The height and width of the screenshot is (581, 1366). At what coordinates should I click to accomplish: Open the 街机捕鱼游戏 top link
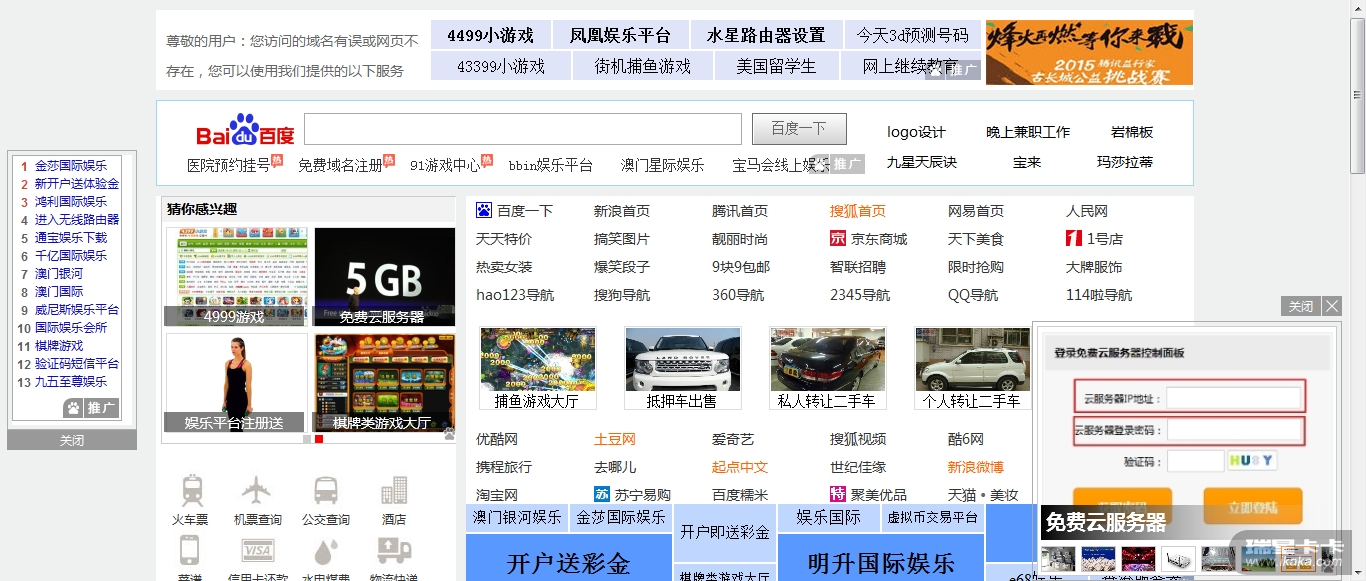point(643,66)
